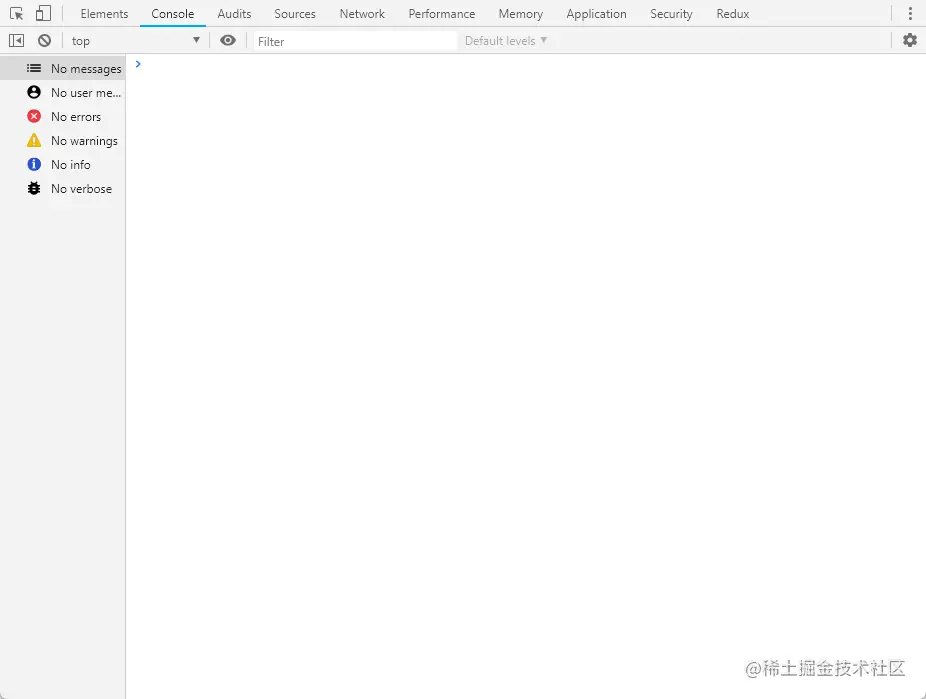The height and width of the screenshot is (699, 926).
Task: Click the messages list icon
Action: coord(34,68)
